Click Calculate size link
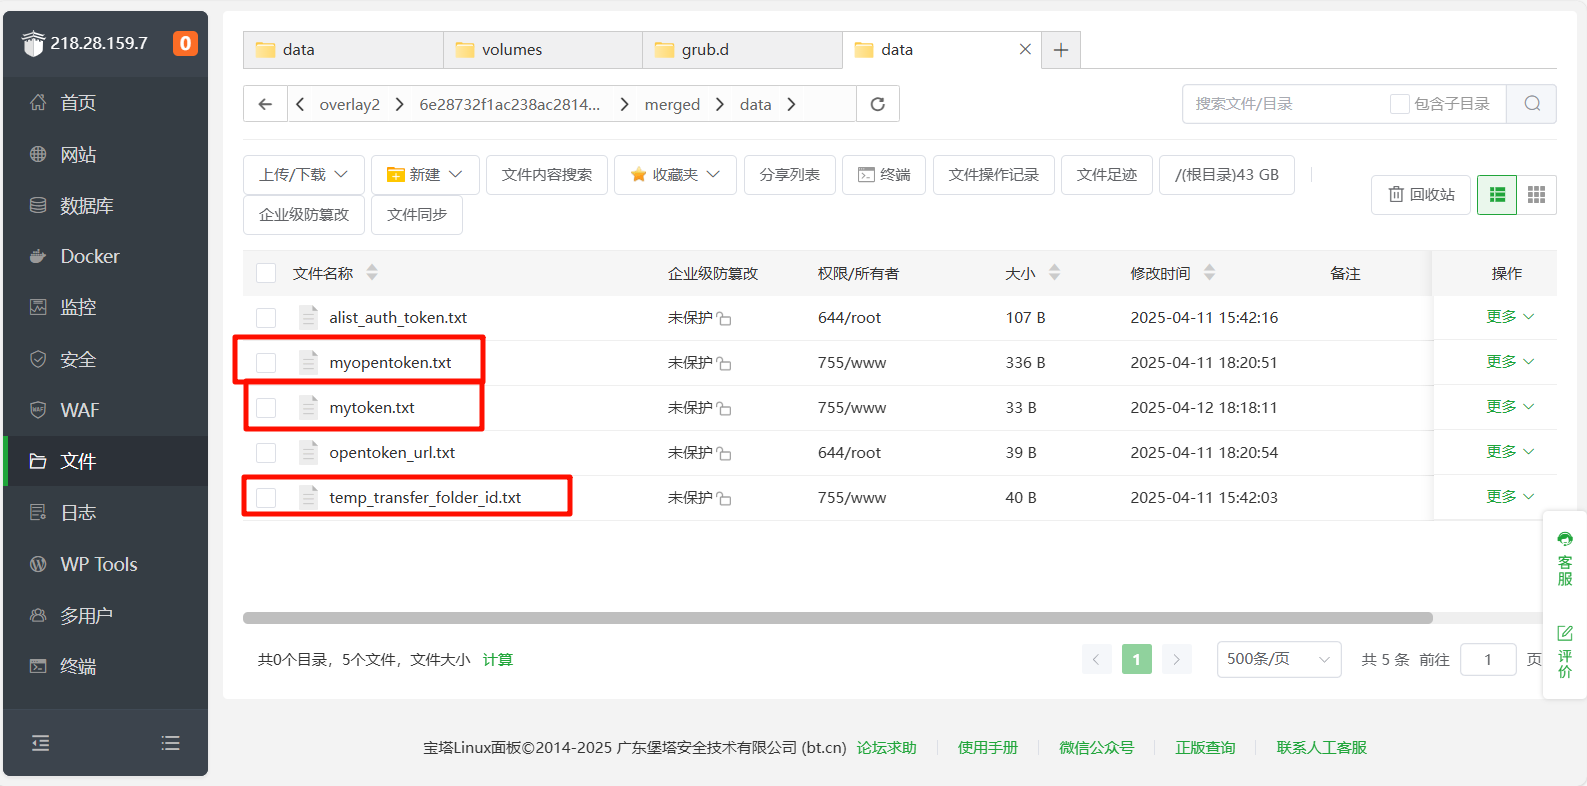This screenshot has width=1587, height=786. pos(498,660)
